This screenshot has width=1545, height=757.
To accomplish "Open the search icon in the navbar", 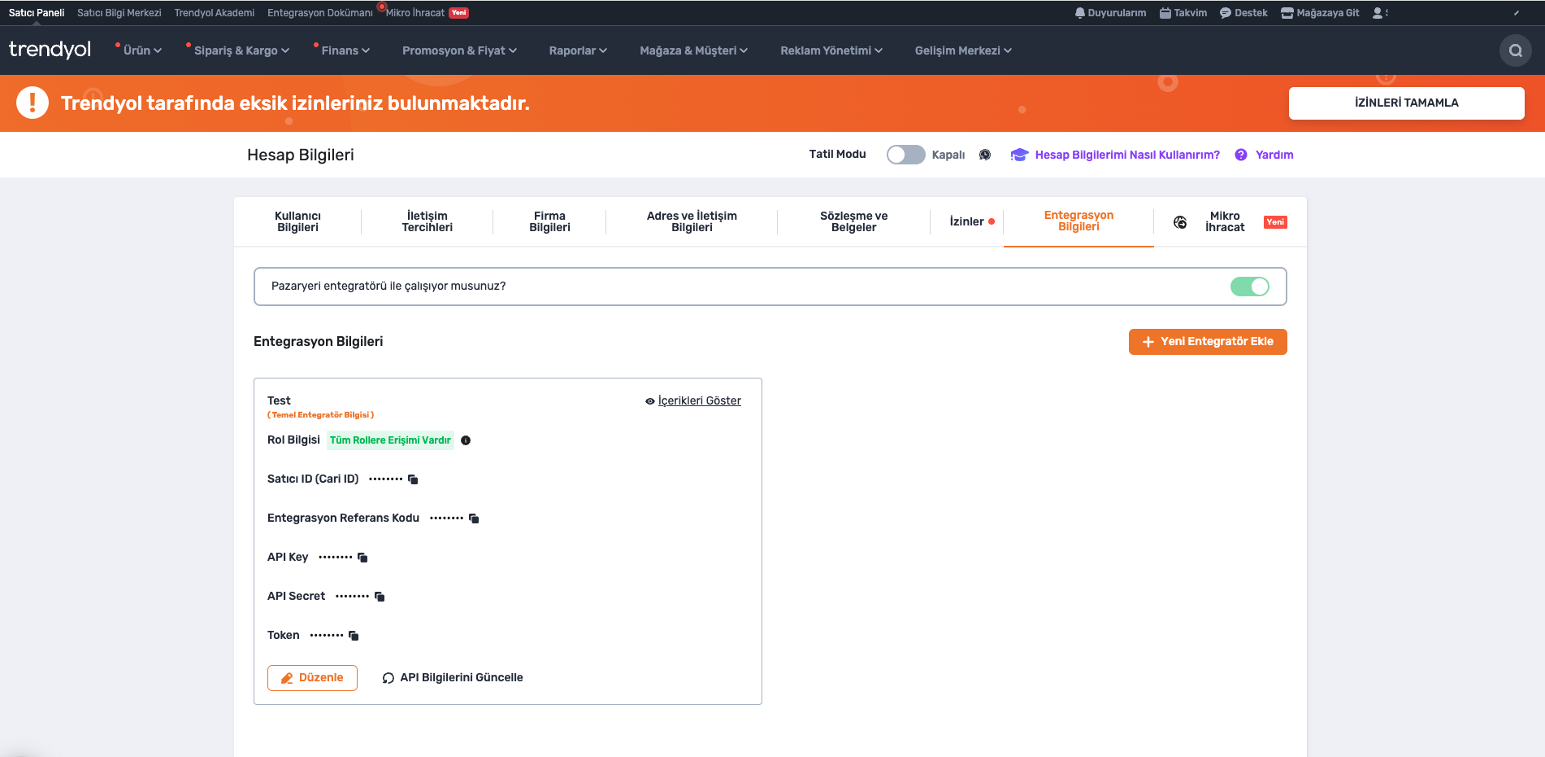I will coord(1515,51).
